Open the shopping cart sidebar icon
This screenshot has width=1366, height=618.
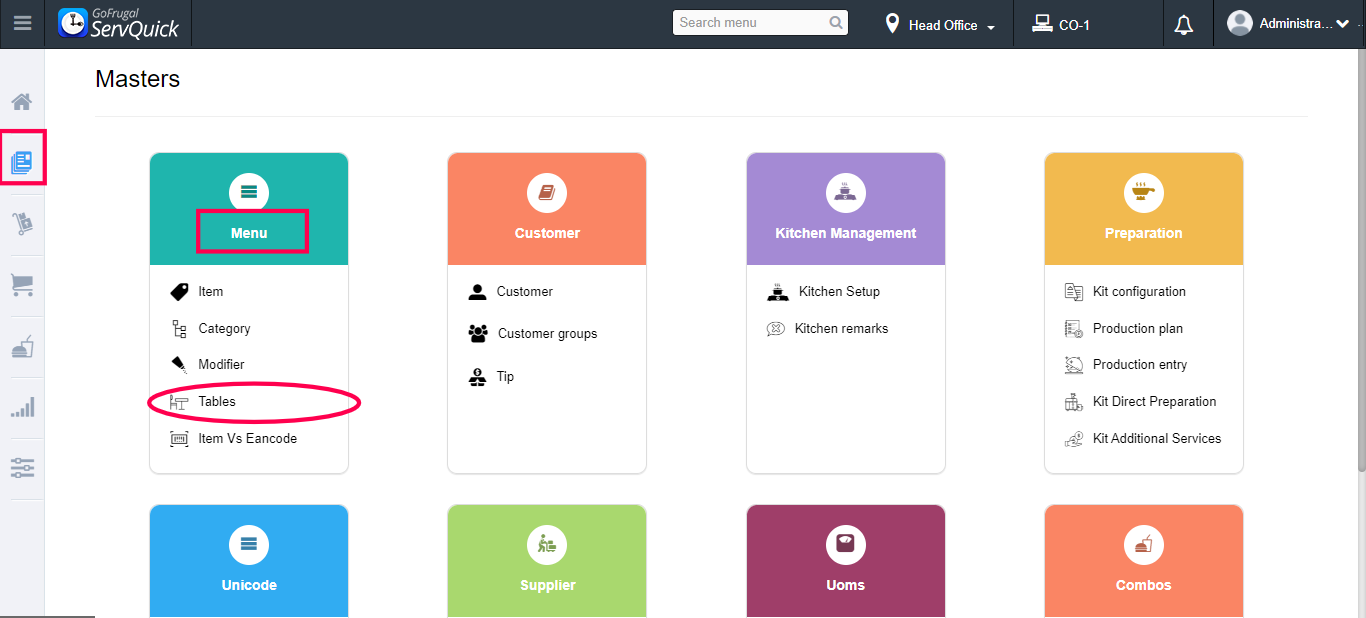[x=22, y=285]
